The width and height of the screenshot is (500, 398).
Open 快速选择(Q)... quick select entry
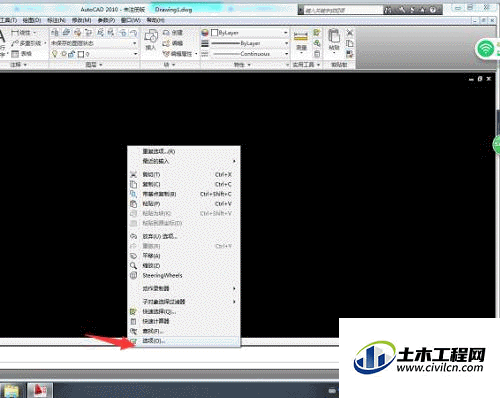(184, 312)
